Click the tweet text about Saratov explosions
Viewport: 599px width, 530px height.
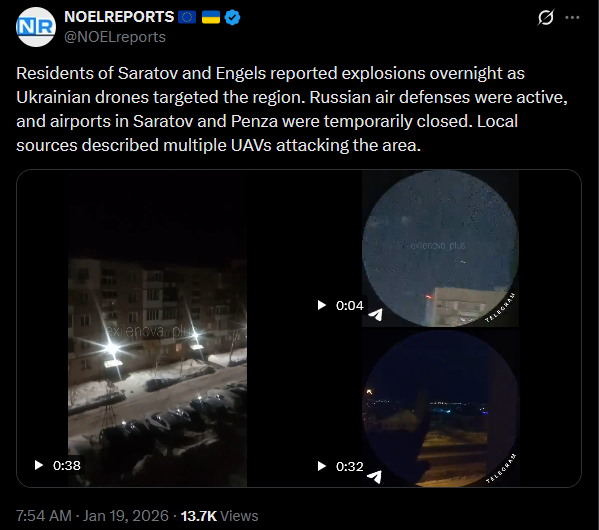(292, 109)
